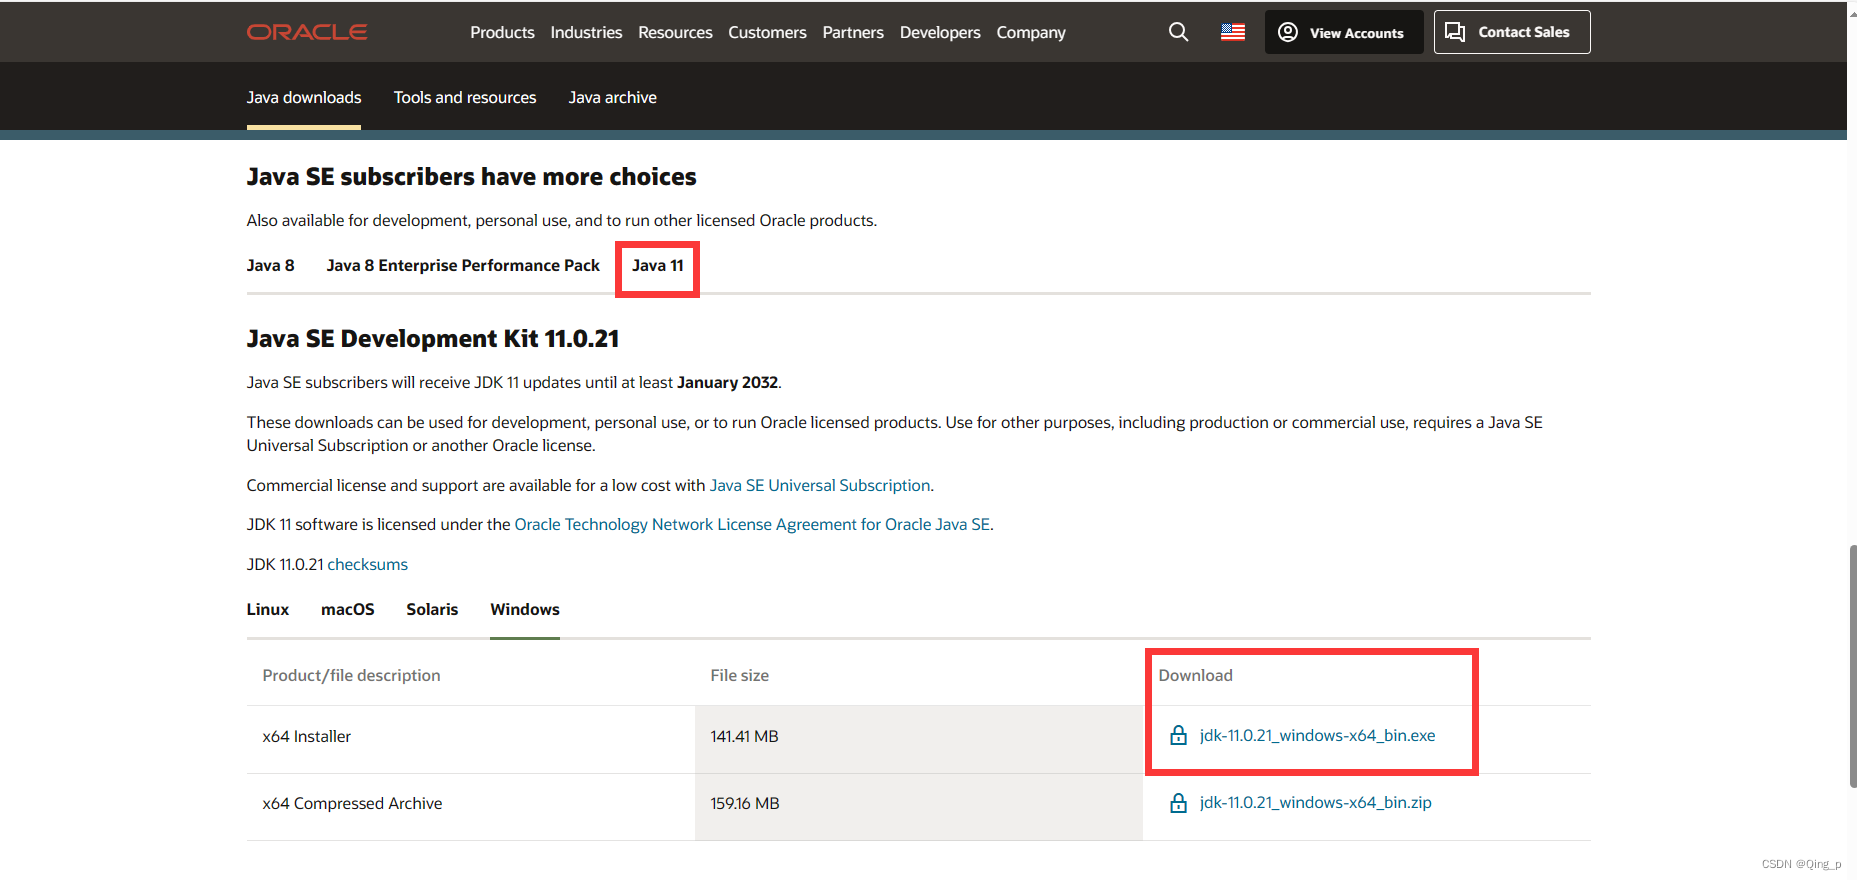Click Java SE subscribers have more choices heading
The image size is (1857, 880).
coord(471,177)
